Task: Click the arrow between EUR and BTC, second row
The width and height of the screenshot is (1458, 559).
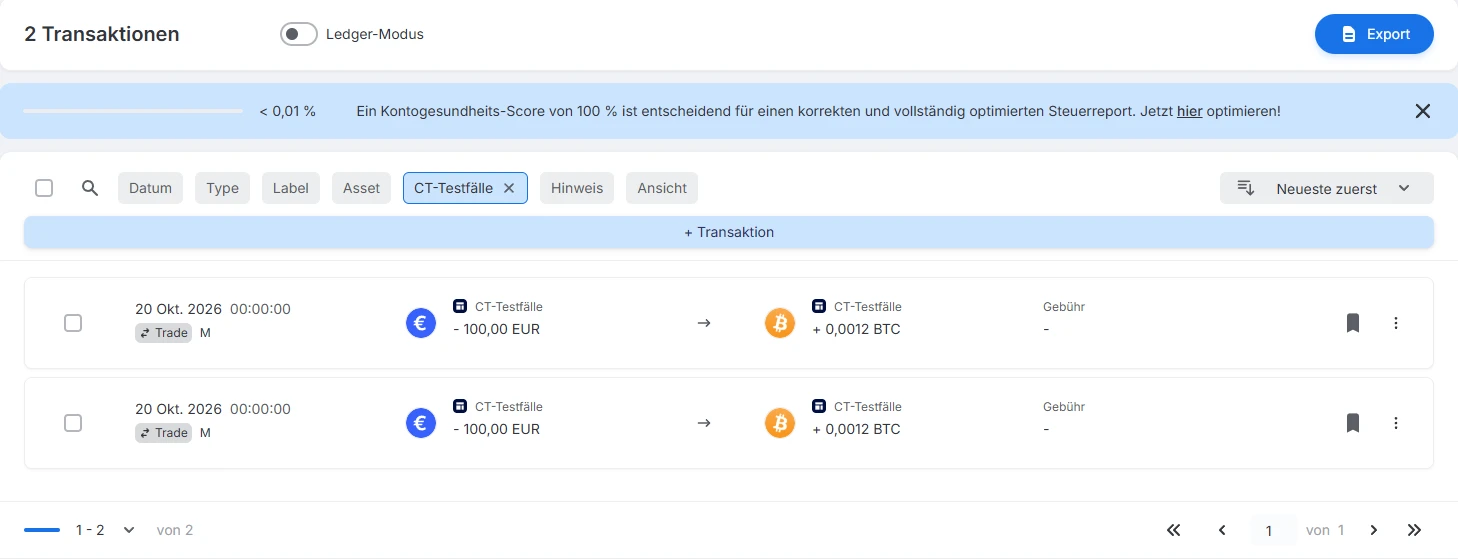Action: pyautogui.click(x=704, y=423)
